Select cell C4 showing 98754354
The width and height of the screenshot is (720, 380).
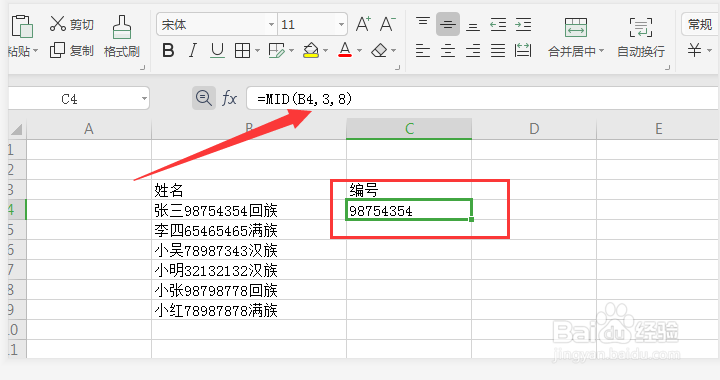[x=409, y=210]
